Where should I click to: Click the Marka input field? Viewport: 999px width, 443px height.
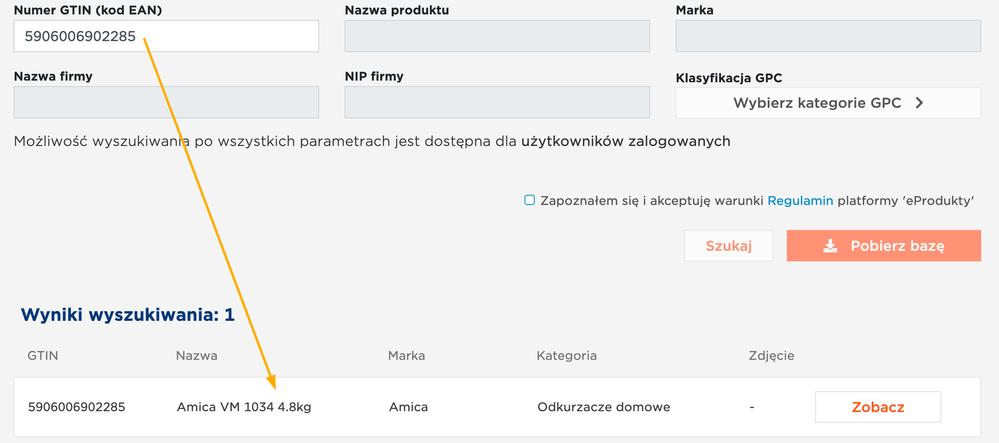[828, 36]
